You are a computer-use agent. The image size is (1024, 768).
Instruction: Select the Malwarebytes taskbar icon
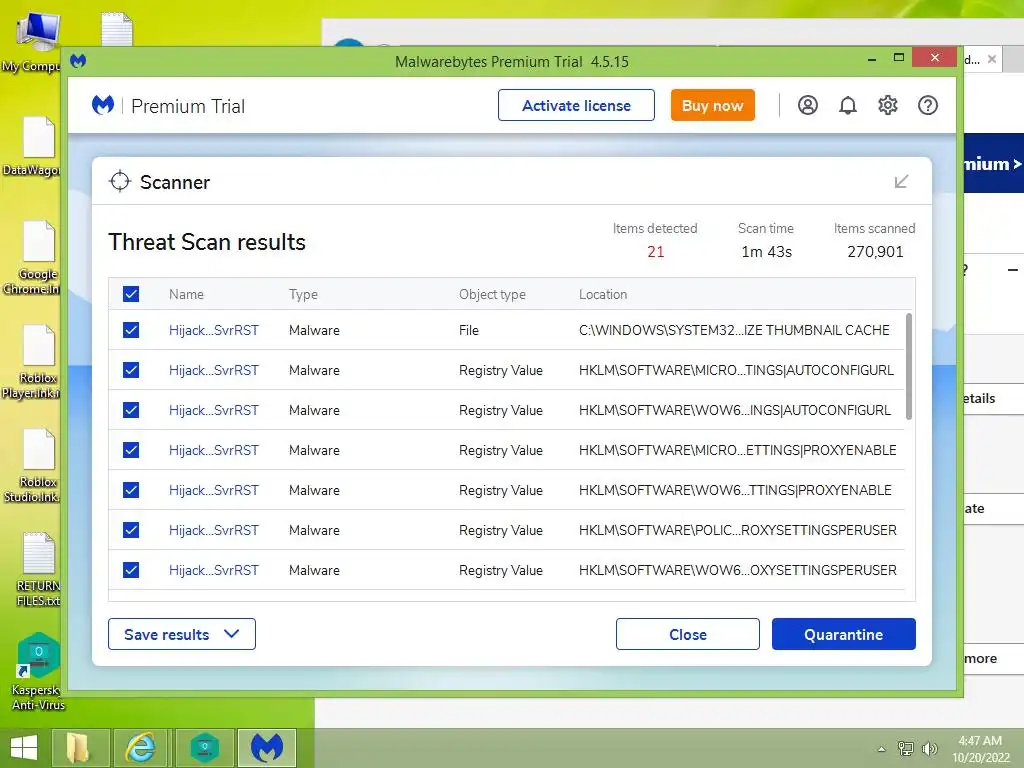[266, 748]
